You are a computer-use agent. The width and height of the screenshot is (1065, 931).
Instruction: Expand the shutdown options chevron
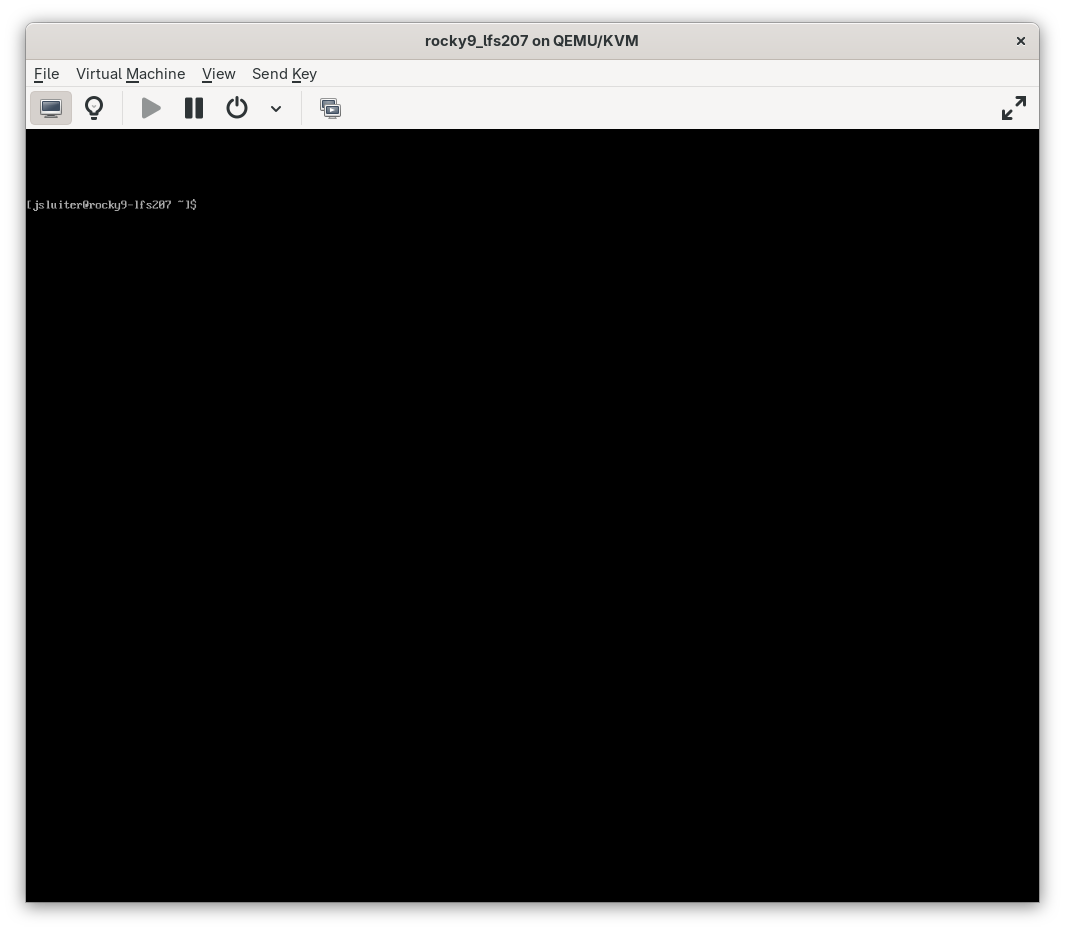coord(276,109)
